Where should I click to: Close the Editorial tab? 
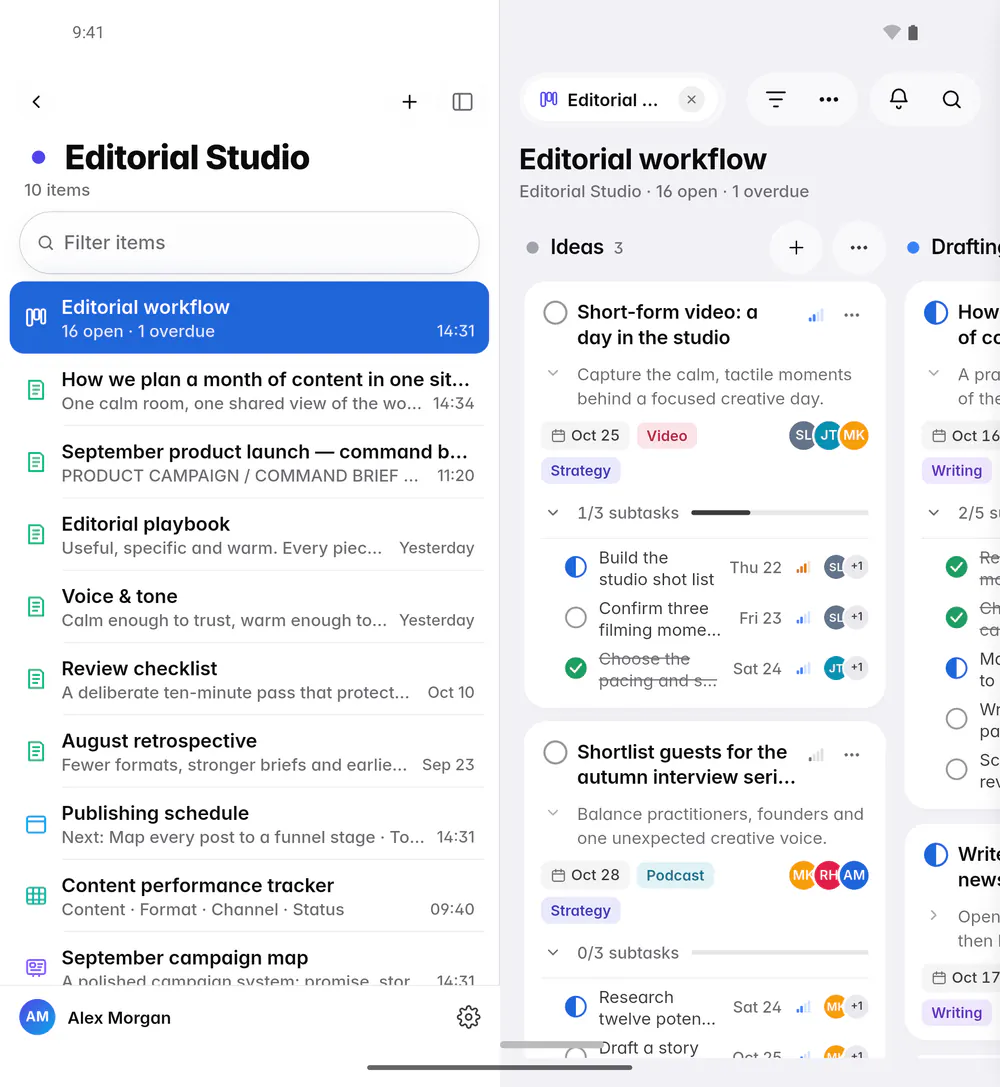(691, 100)
